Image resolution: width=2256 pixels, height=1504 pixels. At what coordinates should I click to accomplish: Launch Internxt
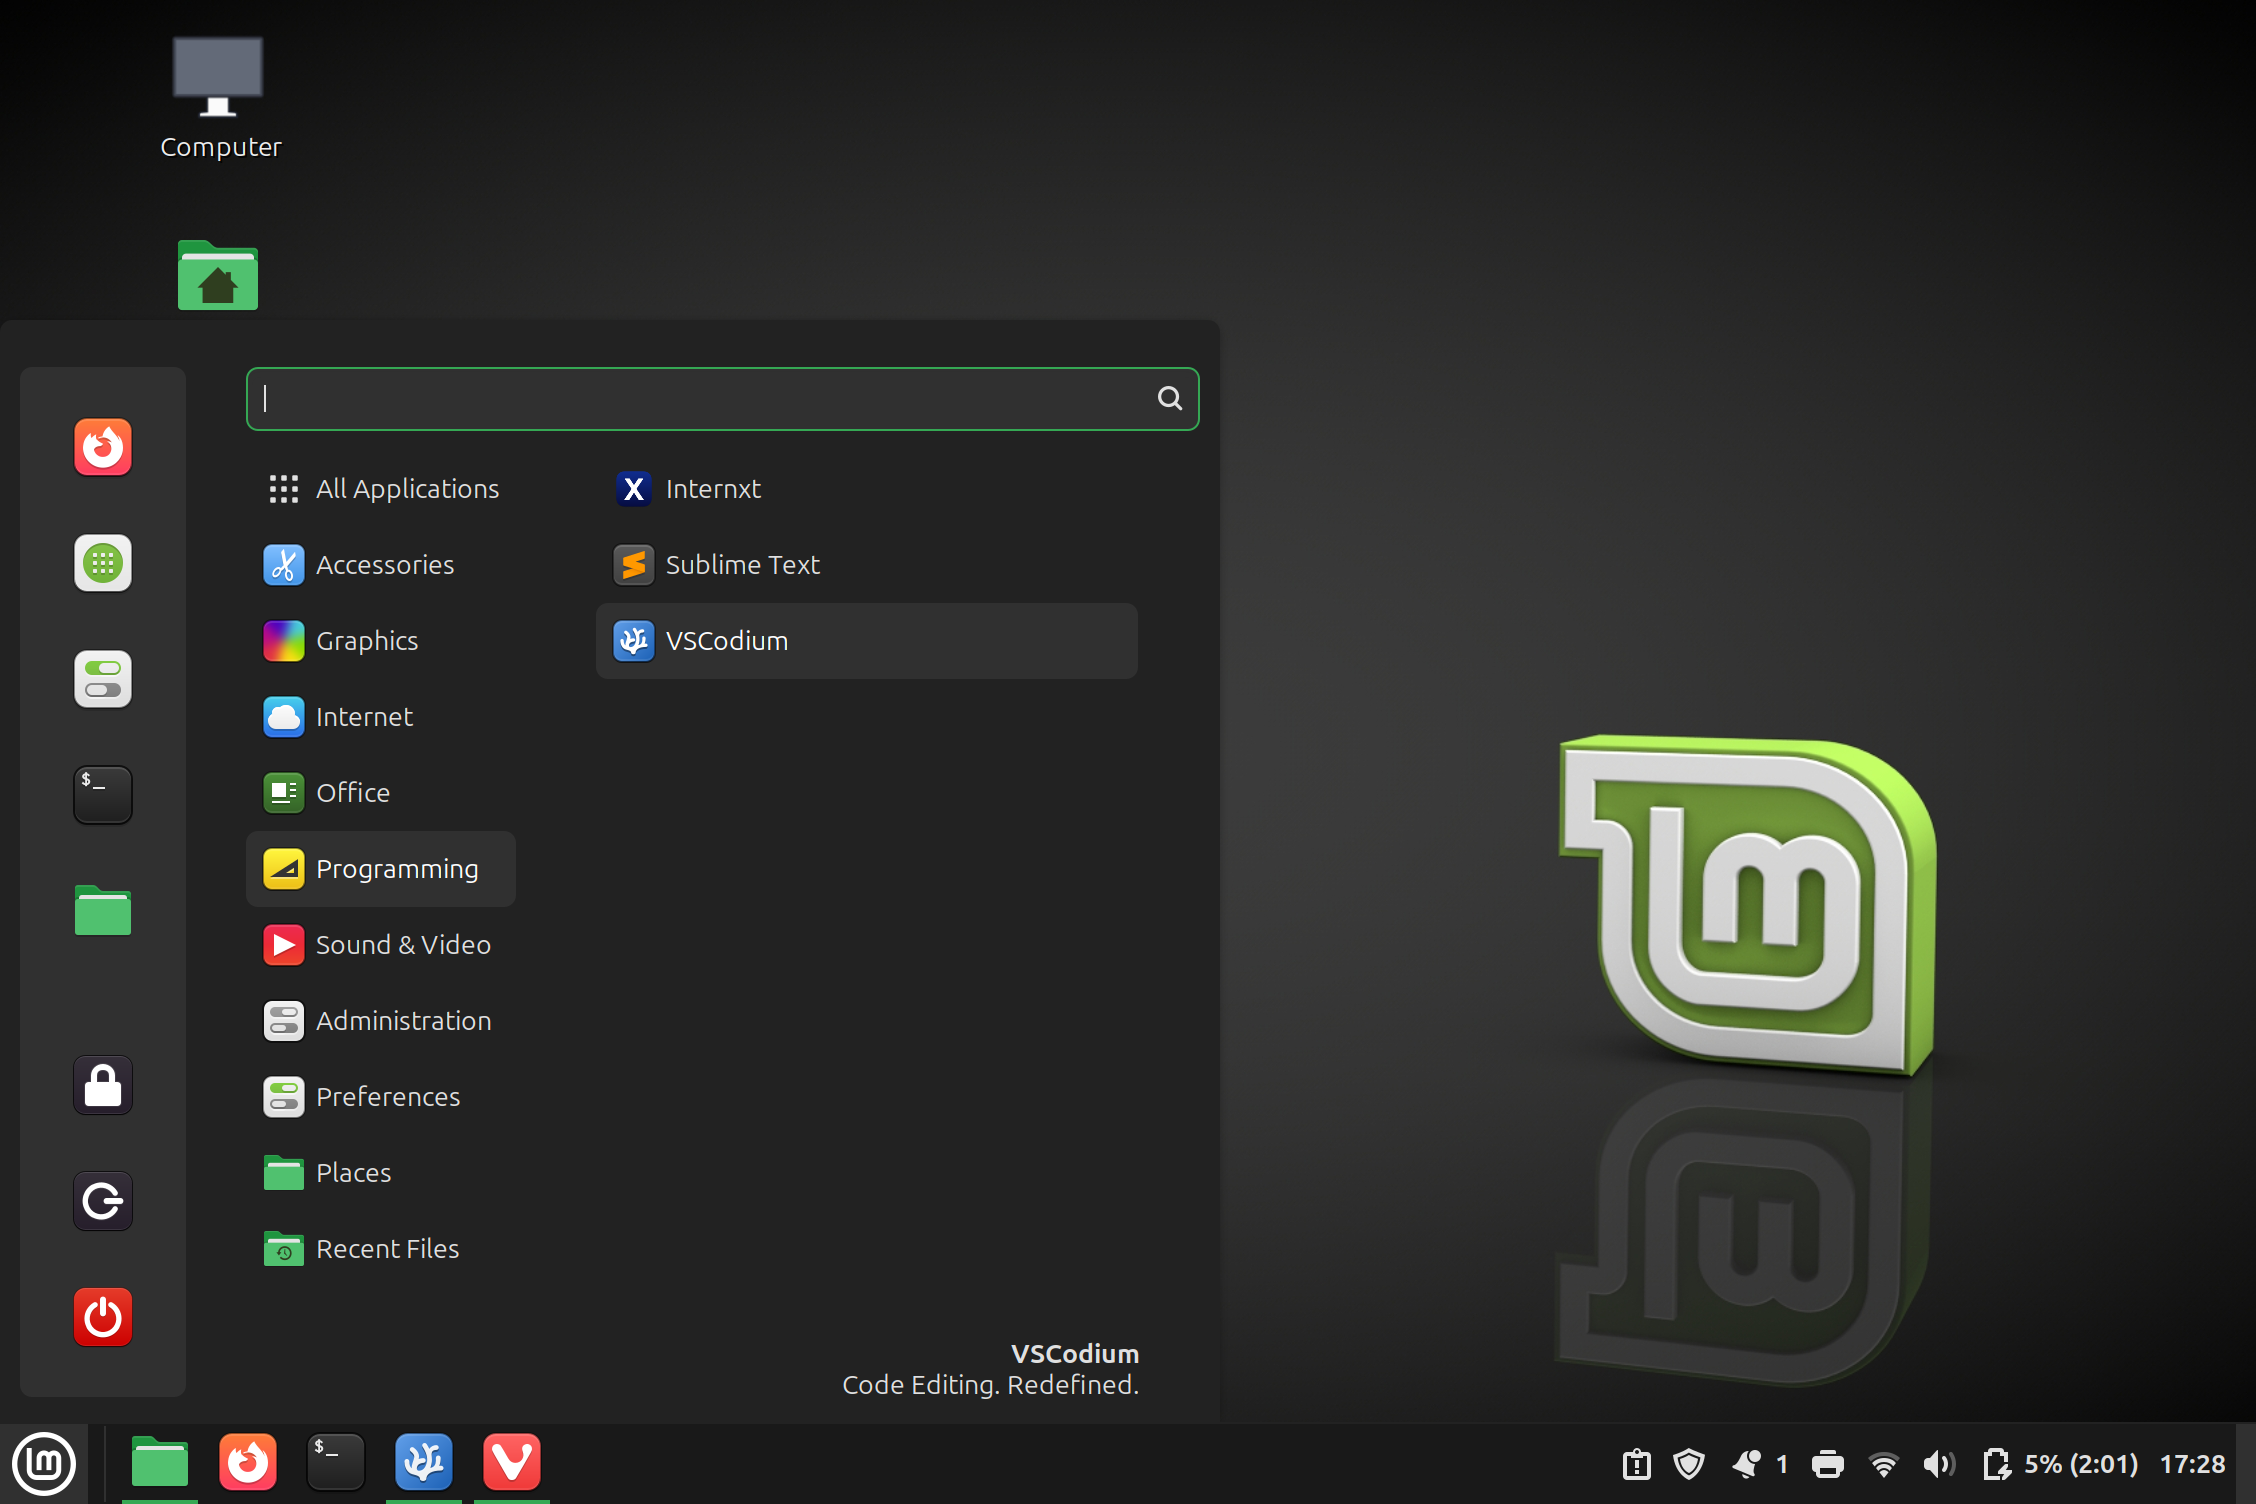click(712, 489)
